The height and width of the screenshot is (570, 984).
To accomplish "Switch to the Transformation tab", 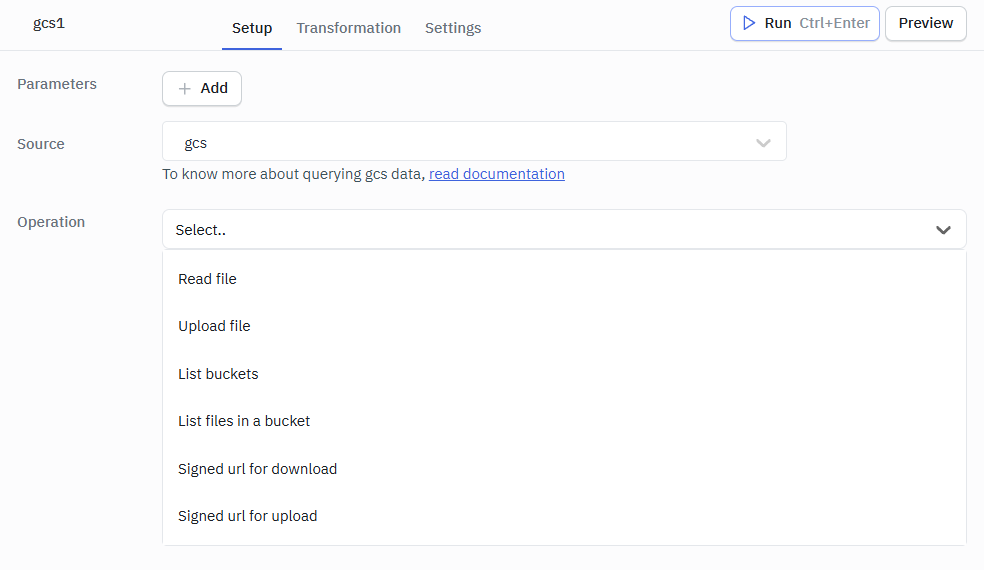I will [x=348, y=28].
